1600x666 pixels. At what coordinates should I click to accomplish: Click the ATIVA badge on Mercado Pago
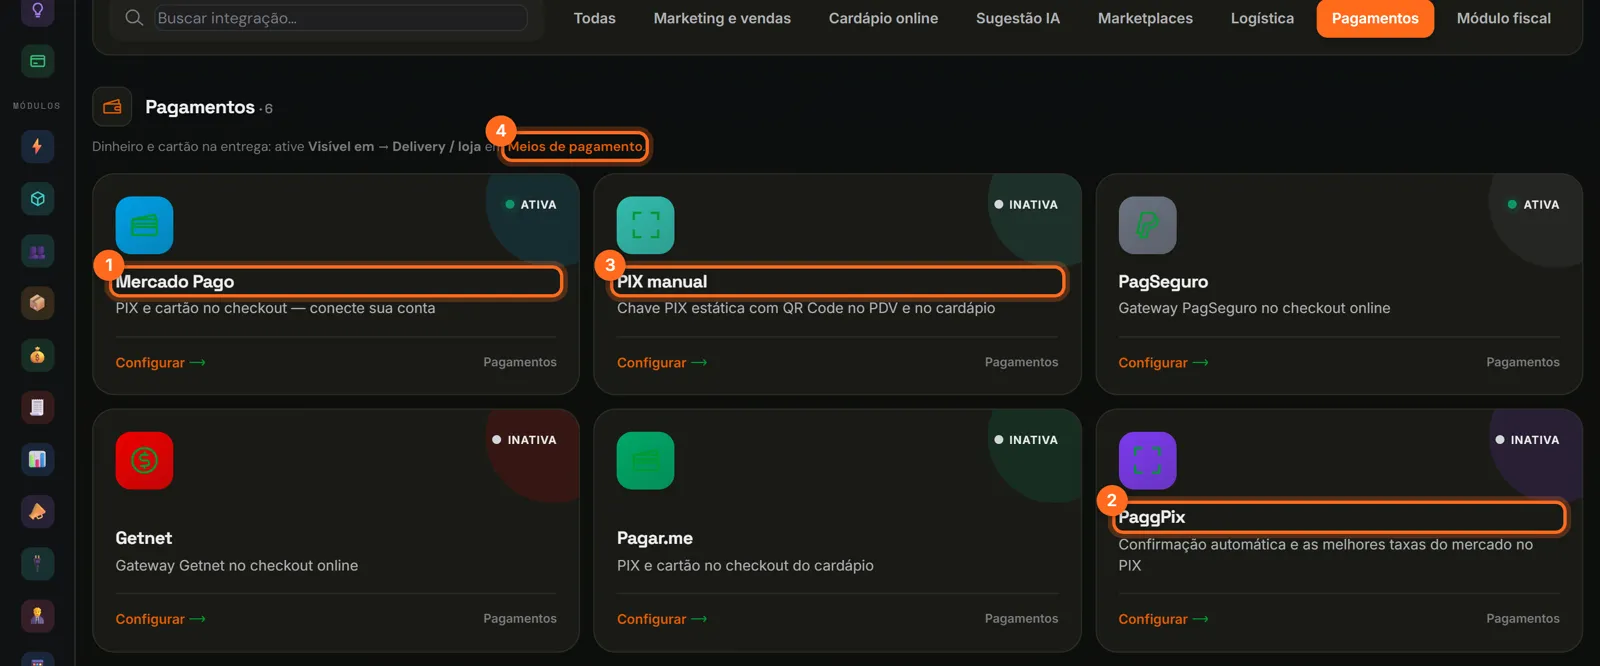tap(531, 204)
